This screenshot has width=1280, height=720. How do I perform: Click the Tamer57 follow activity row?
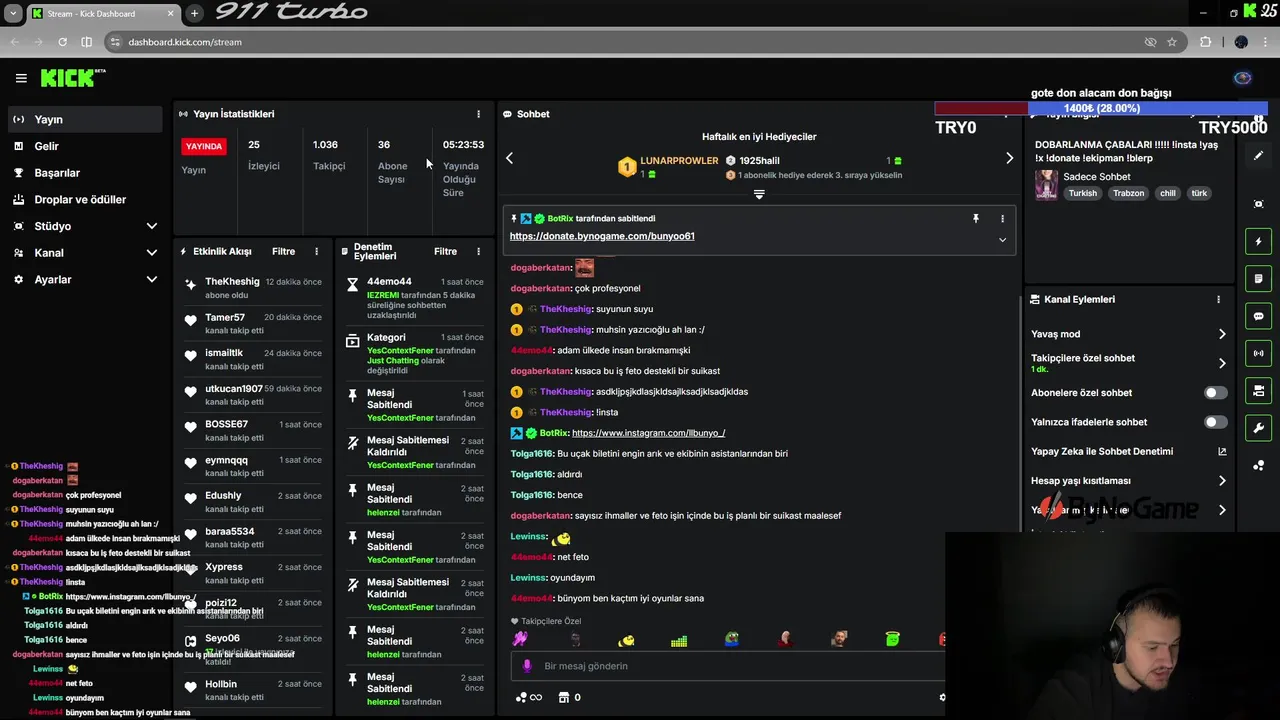(254, 323)
